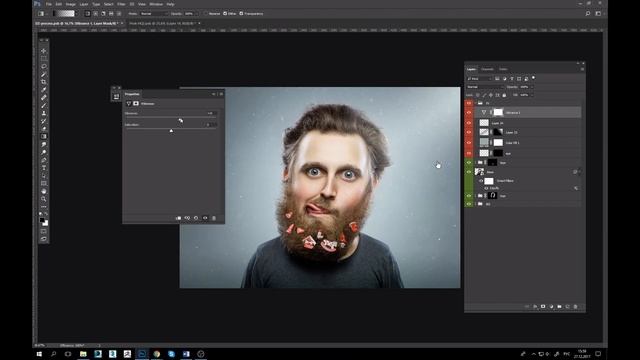Select the Clone Stamp tool

44,113
